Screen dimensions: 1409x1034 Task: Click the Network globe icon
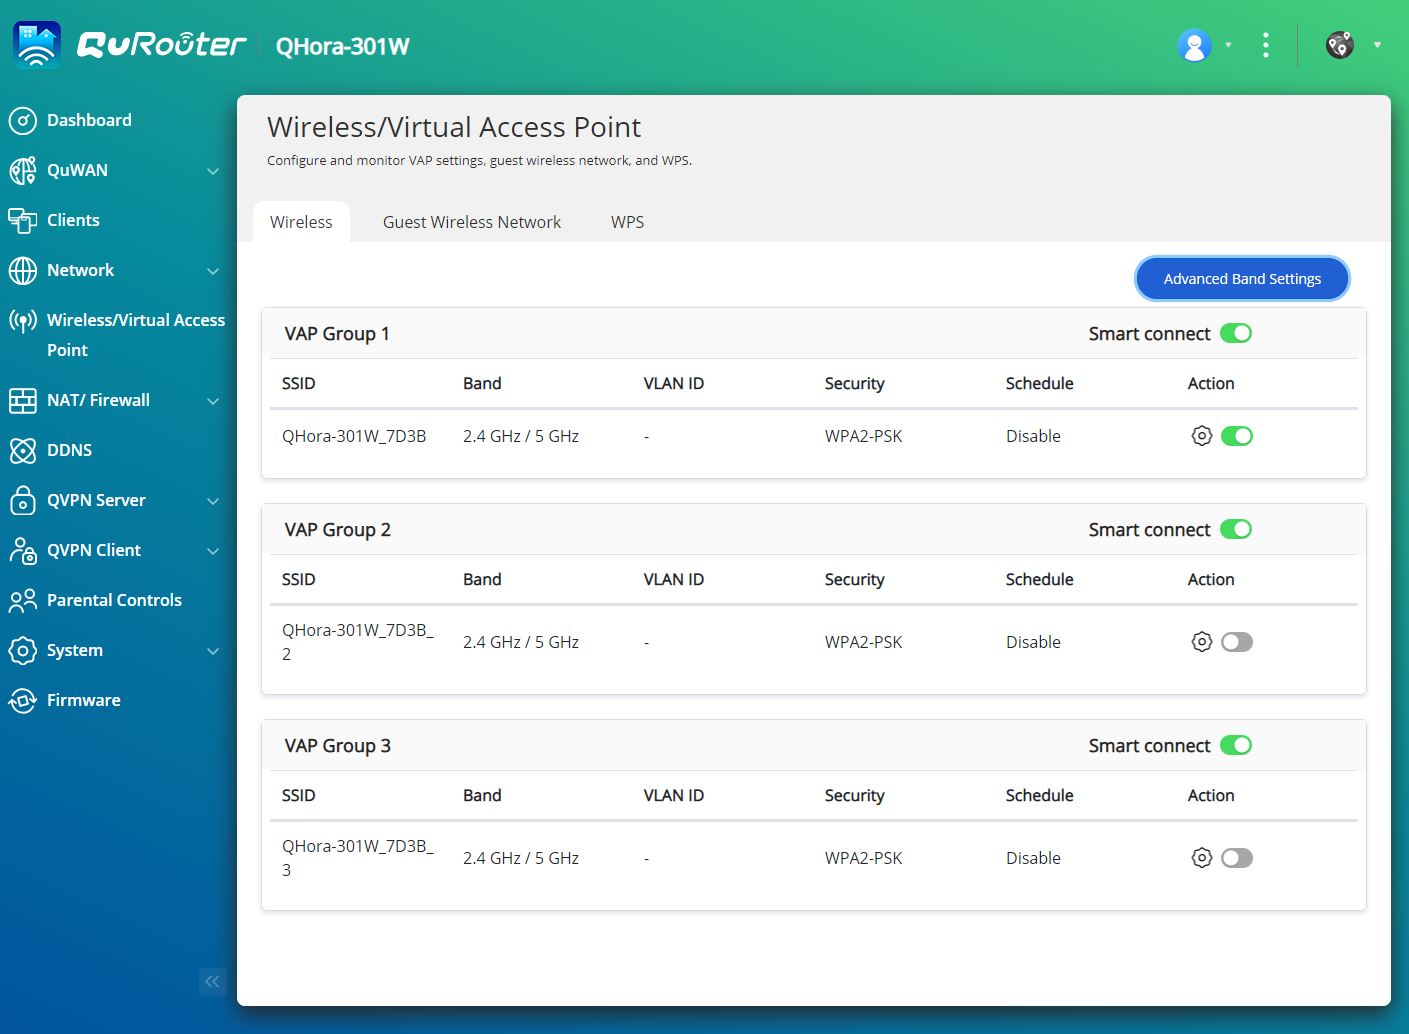click(x=23, y=270)
